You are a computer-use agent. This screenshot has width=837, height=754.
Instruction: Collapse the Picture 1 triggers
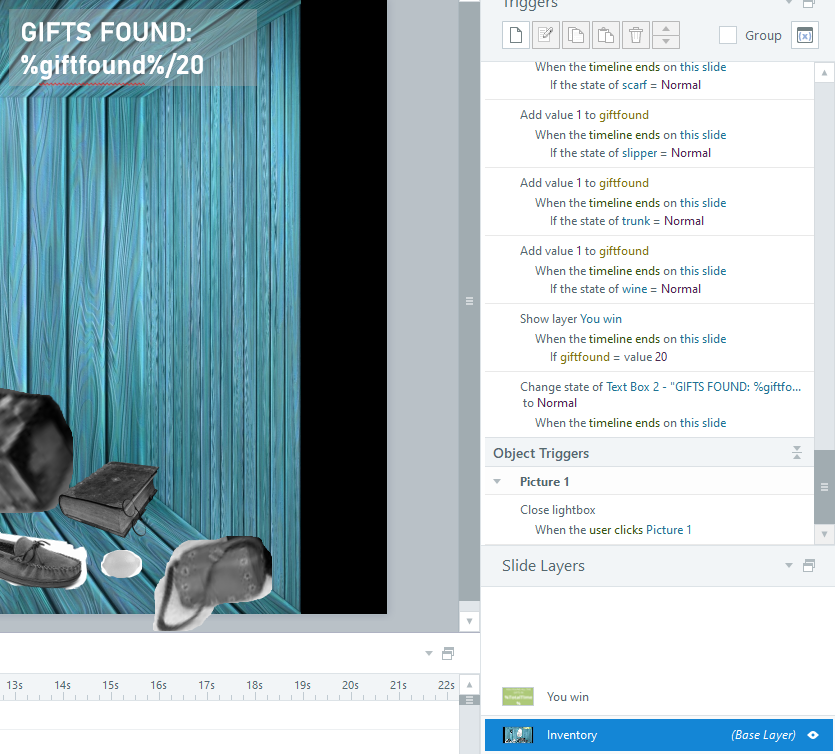(x=497, y=481)
